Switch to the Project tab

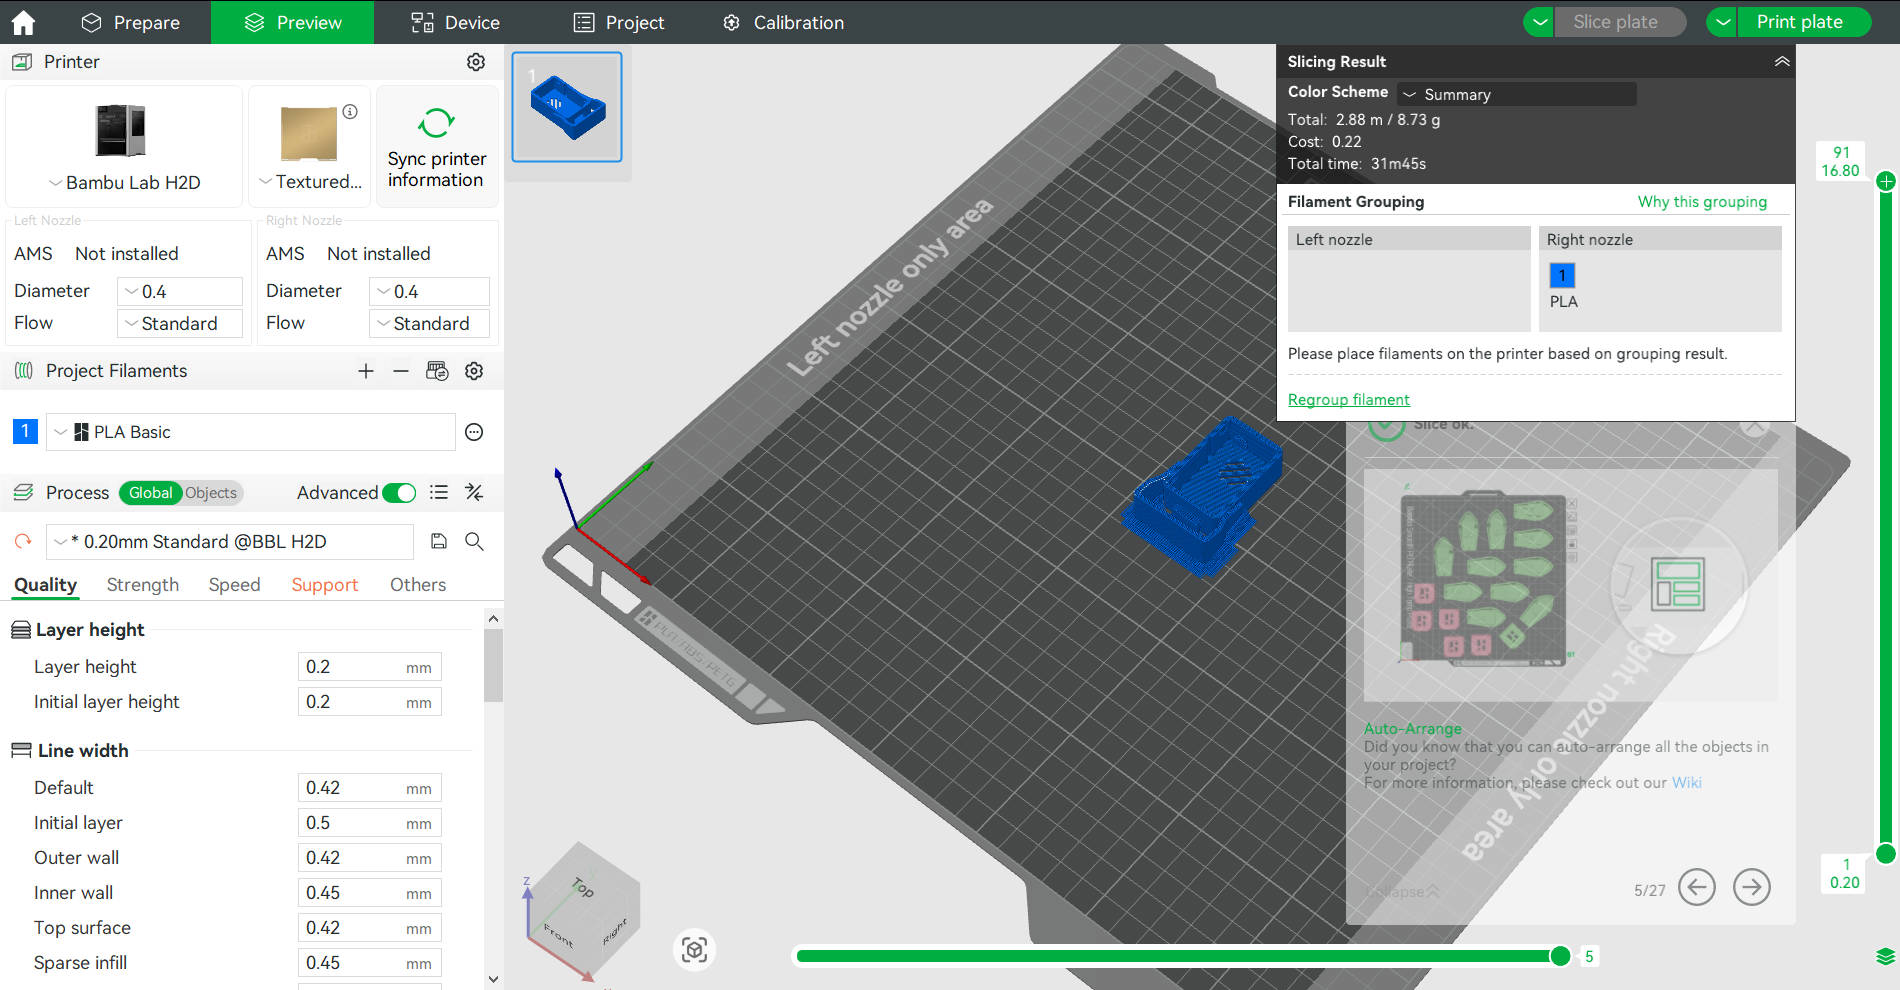tap(618, 22)
